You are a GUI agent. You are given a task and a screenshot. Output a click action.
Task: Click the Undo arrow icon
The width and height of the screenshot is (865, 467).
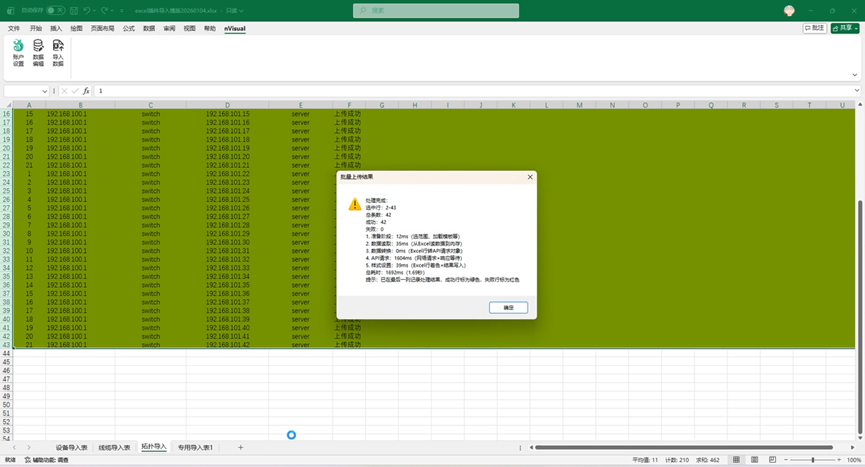(88, 10)
